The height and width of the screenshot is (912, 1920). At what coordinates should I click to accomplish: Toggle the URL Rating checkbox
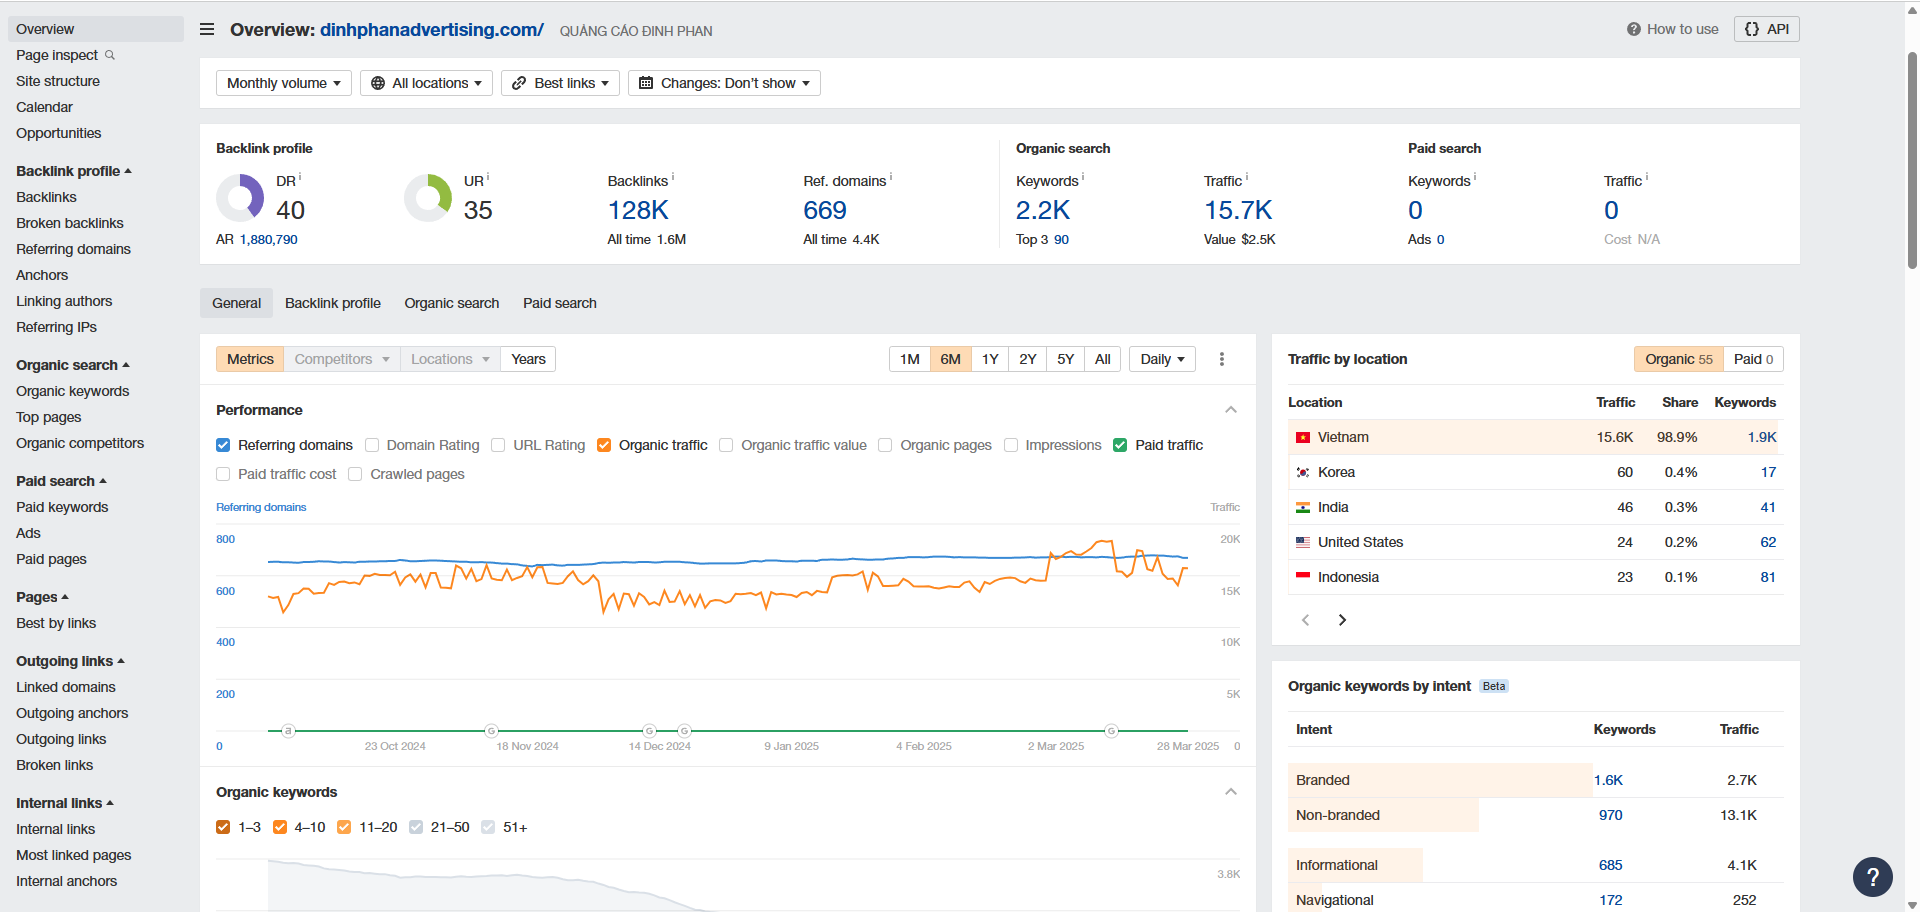498,445
